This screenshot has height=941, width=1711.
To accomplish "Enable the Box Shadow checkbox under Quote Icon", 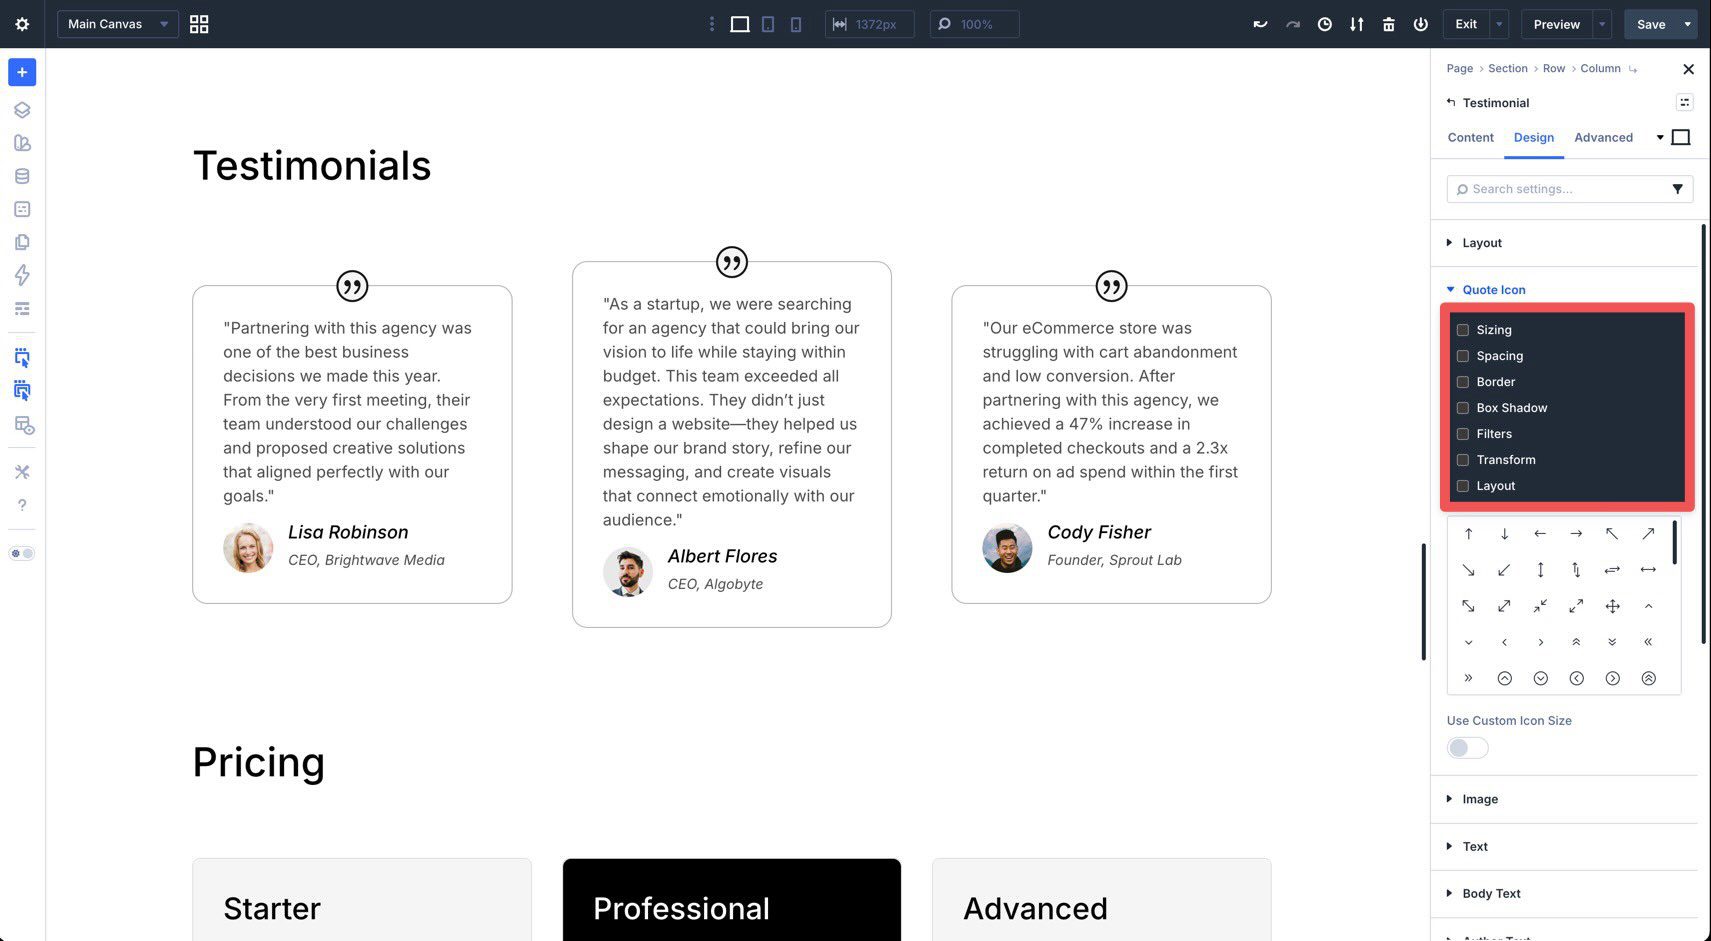I will click(1463, 407).
